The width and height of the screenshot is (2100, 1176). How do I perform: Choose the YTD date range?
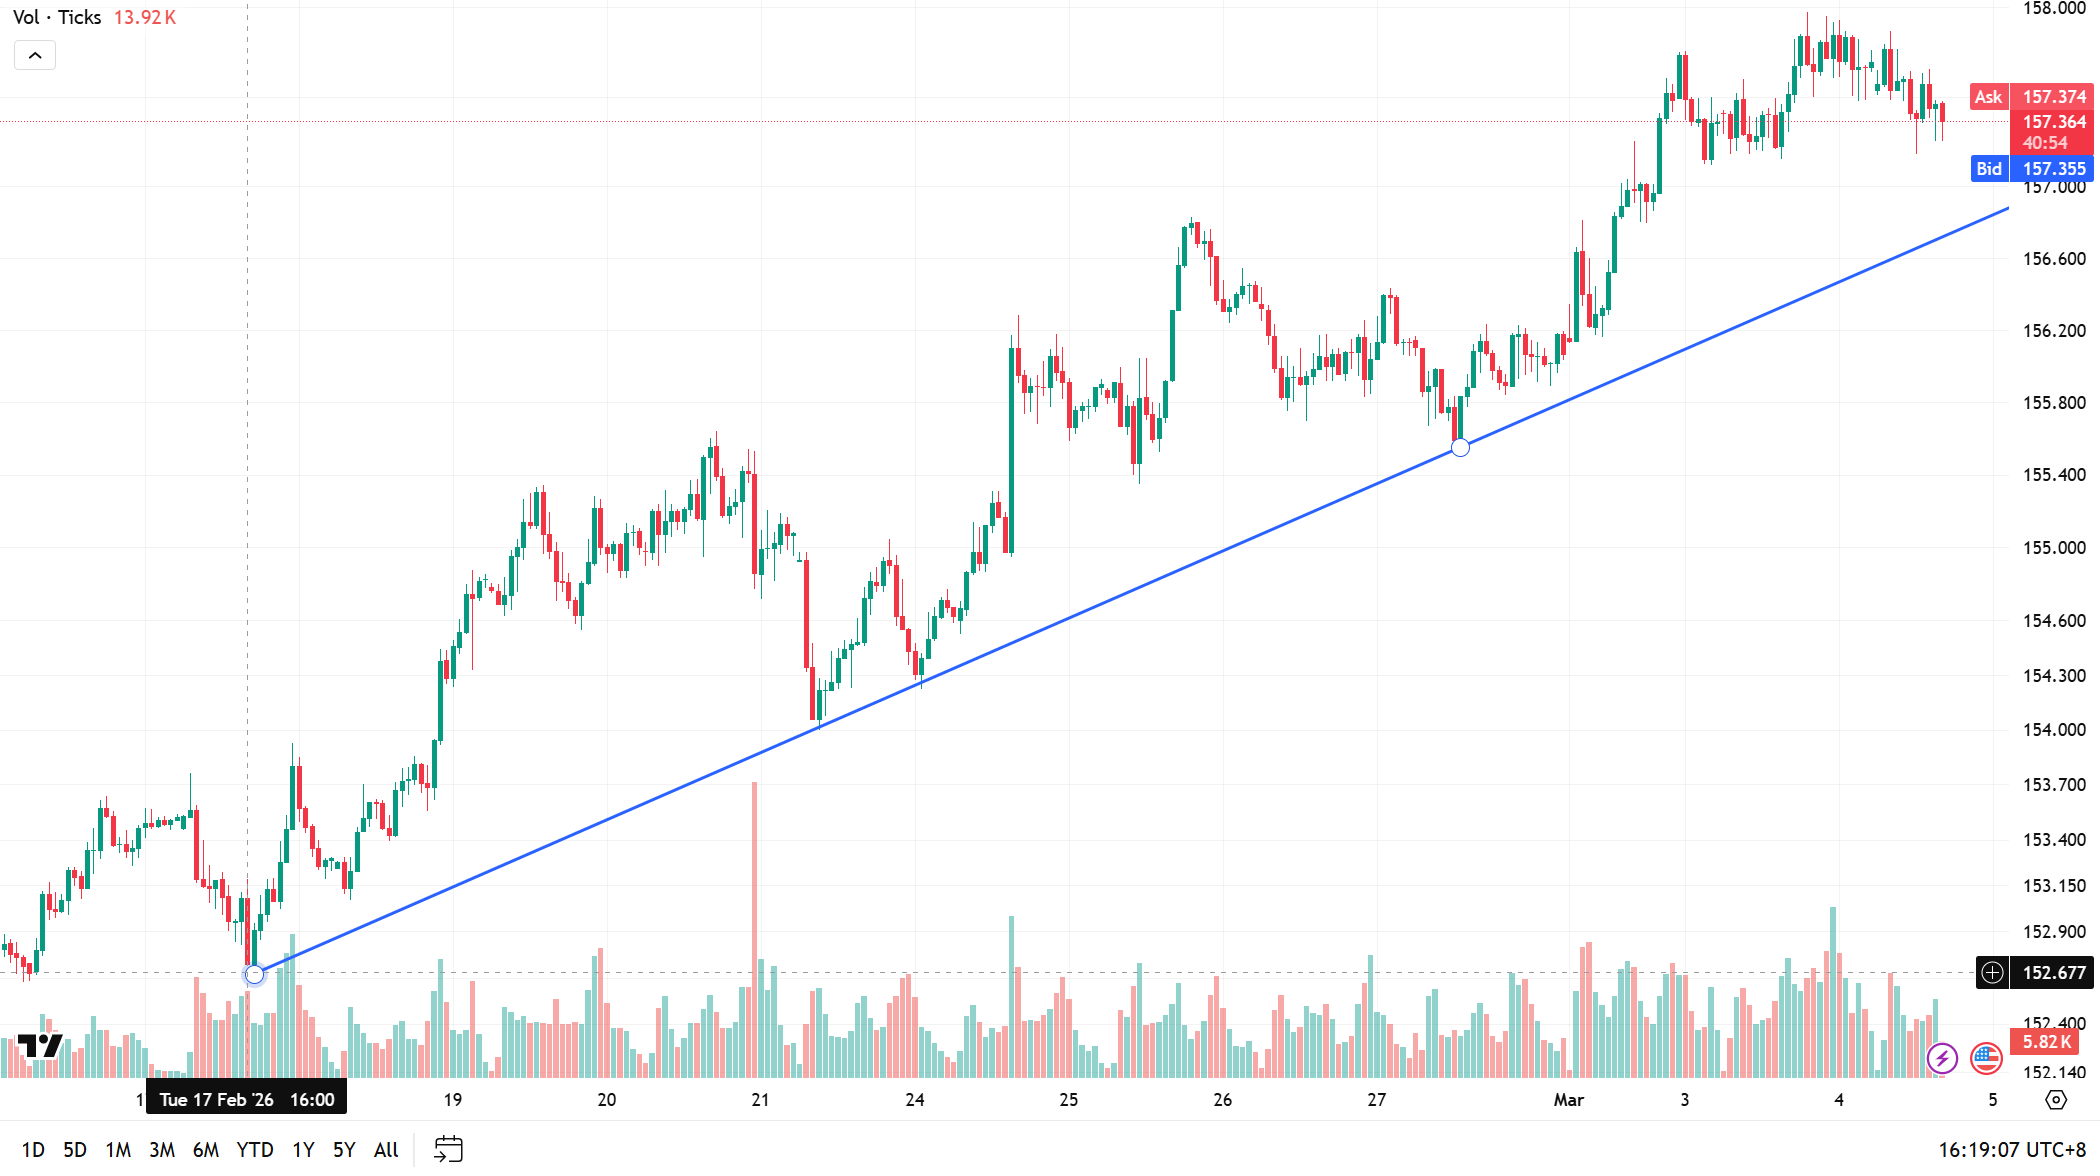(x=255, y=1150)
